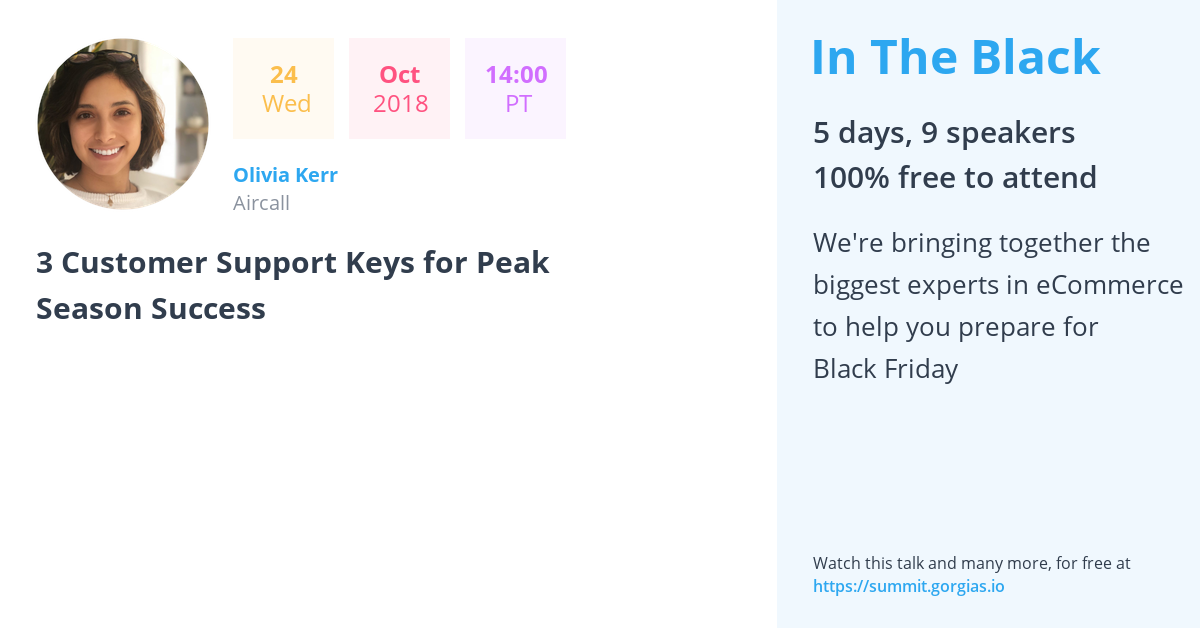The image size is (1200, 628).
Task: Click Olivia Kerr's circular profile photo
Action: 123,124
